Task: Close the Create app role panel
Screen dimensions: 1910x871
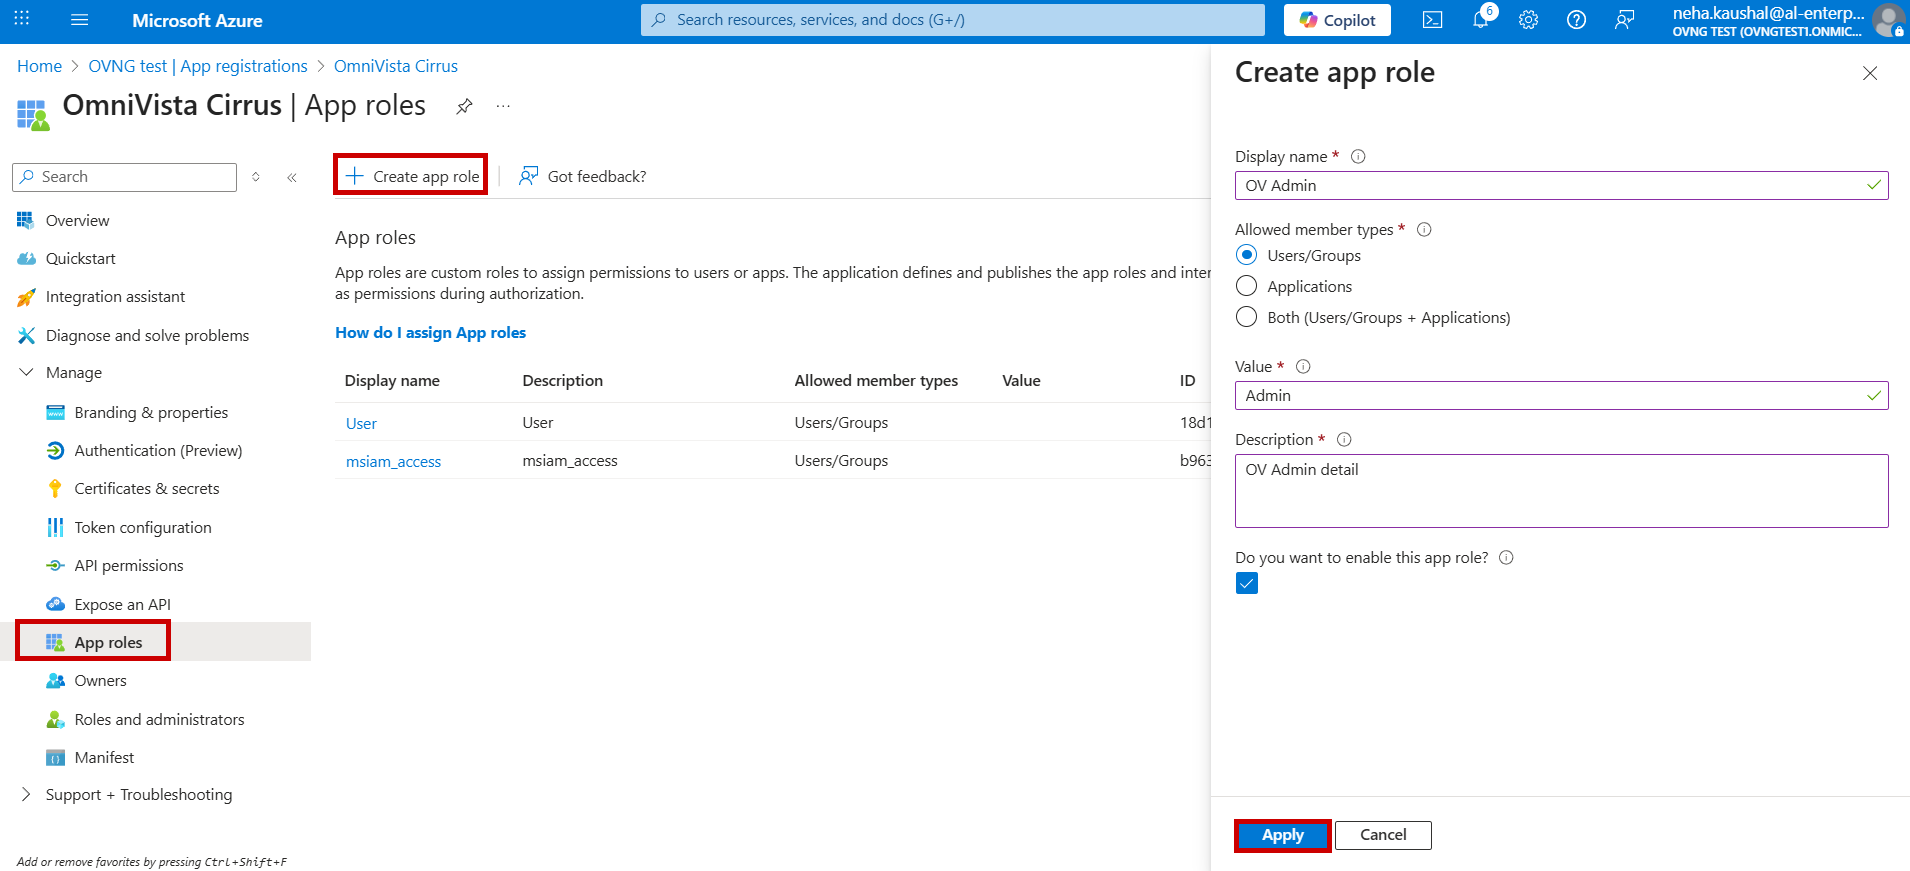Action: click(1870, 73)
